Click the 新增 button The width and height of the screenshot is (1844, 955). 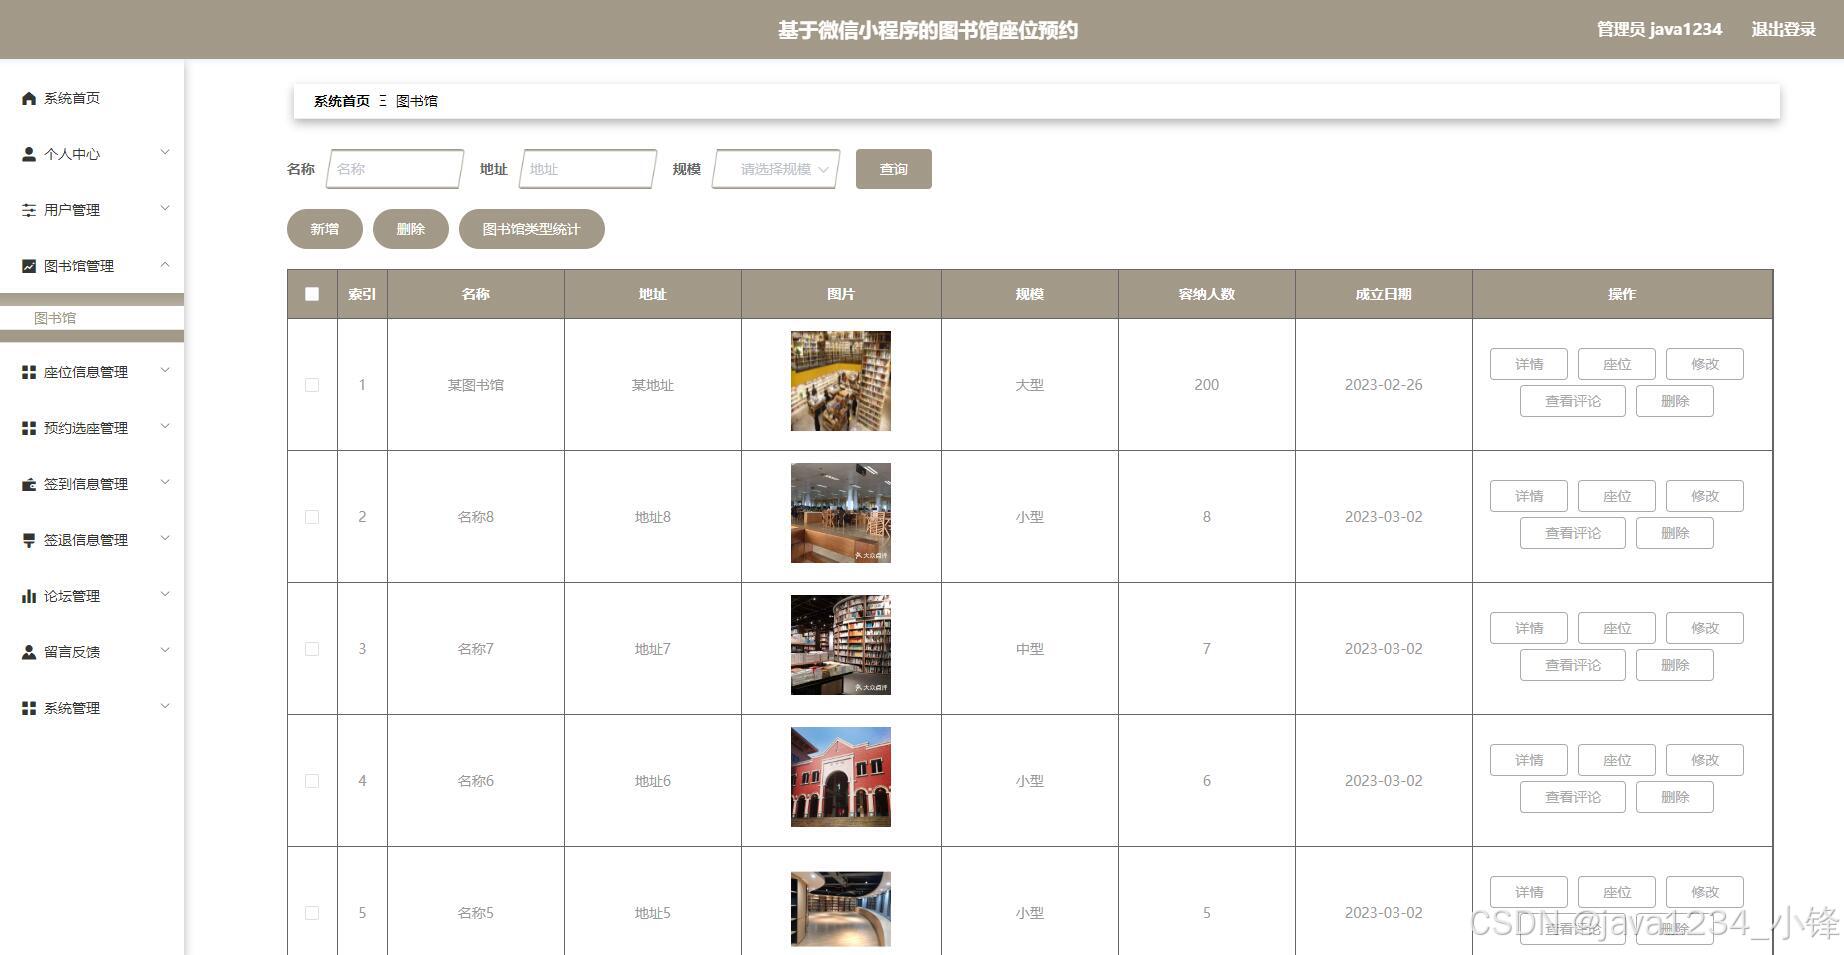point(325,229)
